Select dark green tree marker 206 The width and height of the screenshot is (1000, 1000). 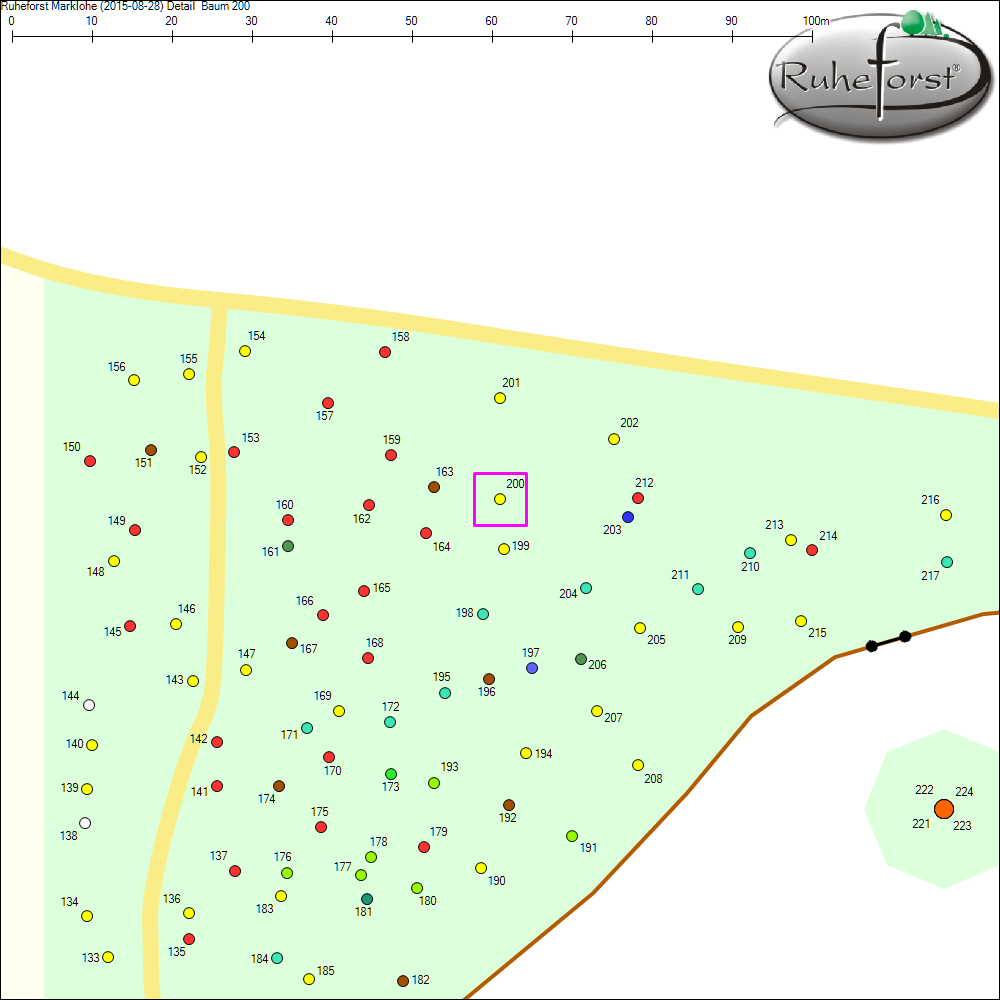click(581, 659)
